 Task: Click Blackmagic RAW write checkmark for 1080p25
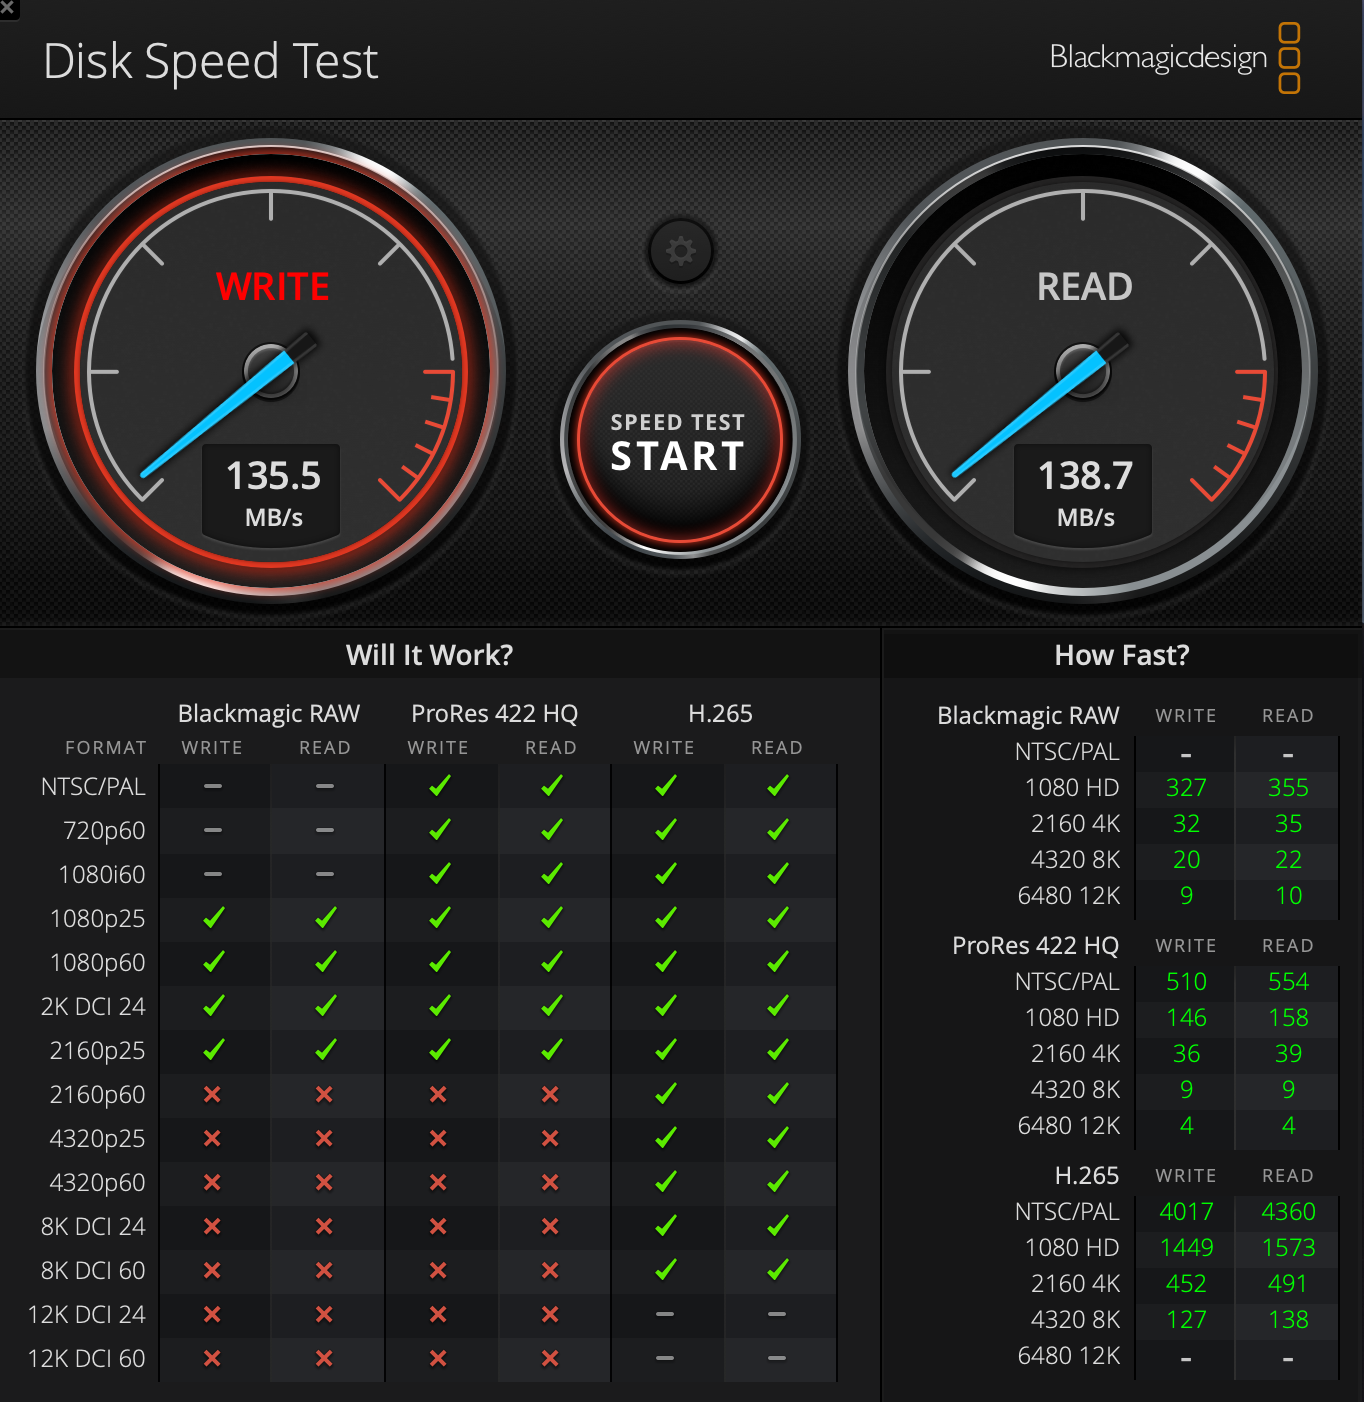(213, 918)
